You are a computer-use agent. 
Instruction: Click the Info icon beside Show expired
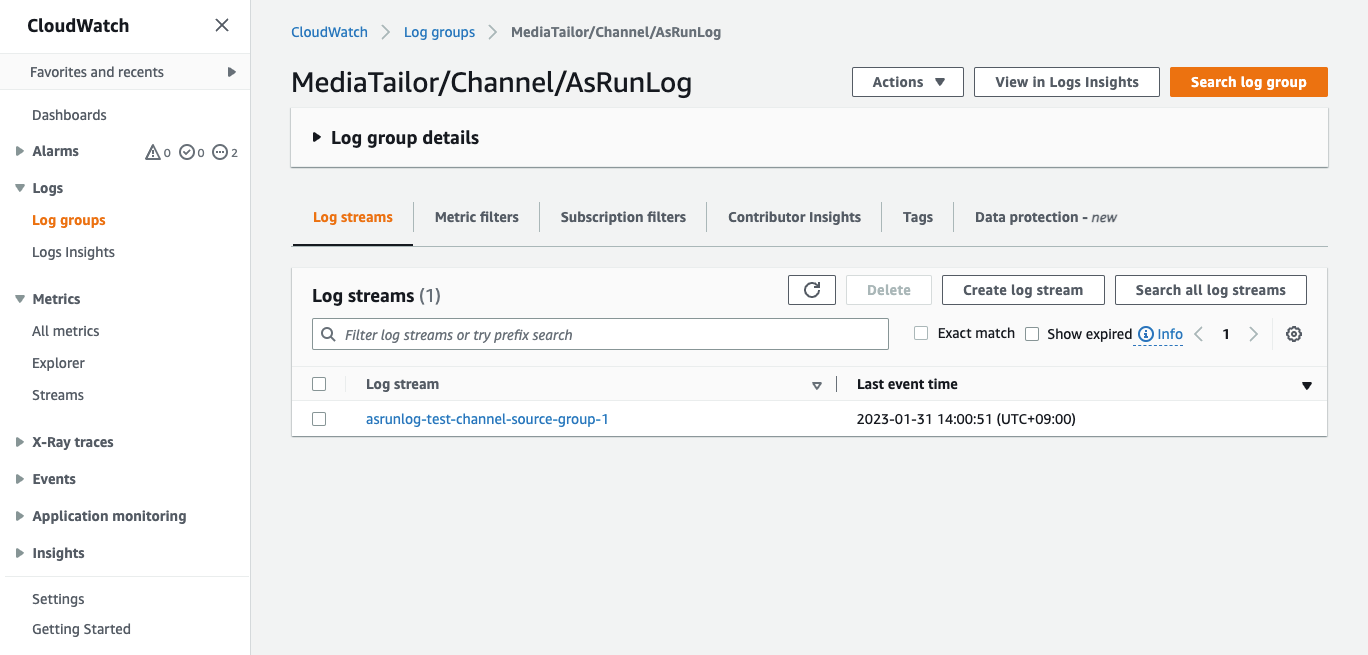coord(1146,334)
